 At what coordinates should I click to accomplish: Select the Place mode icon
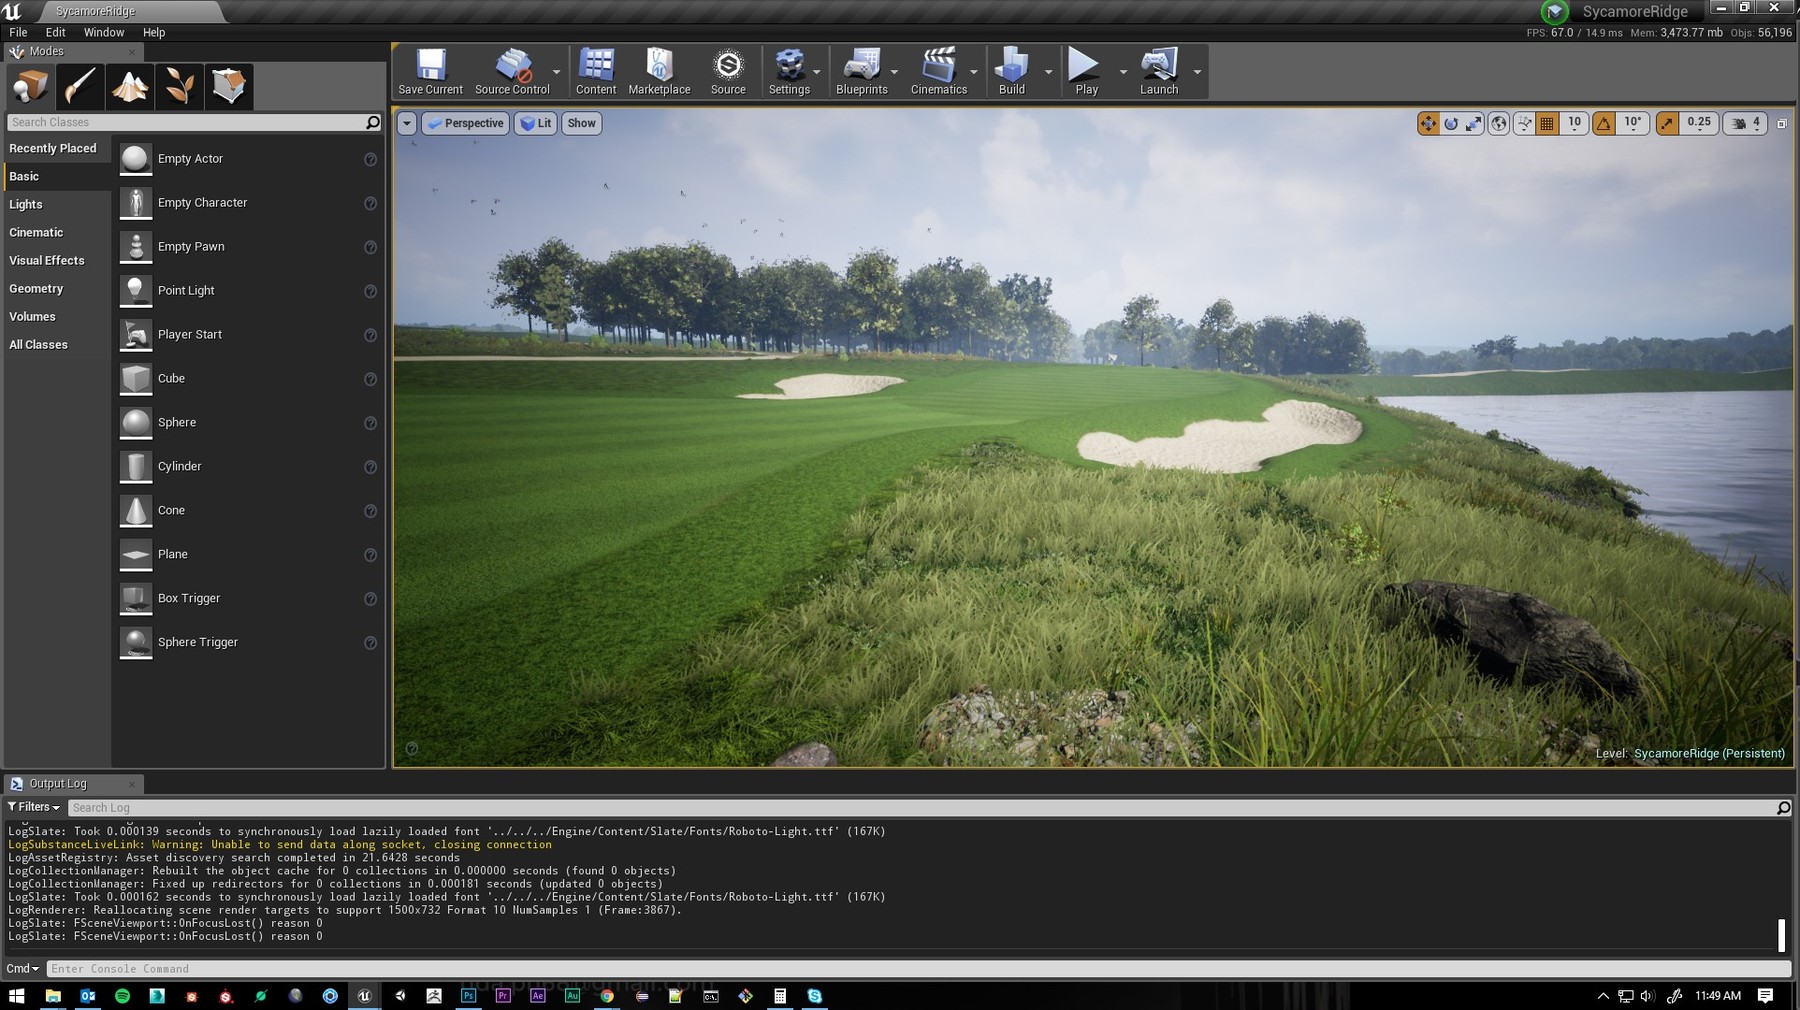click(30, 86)
